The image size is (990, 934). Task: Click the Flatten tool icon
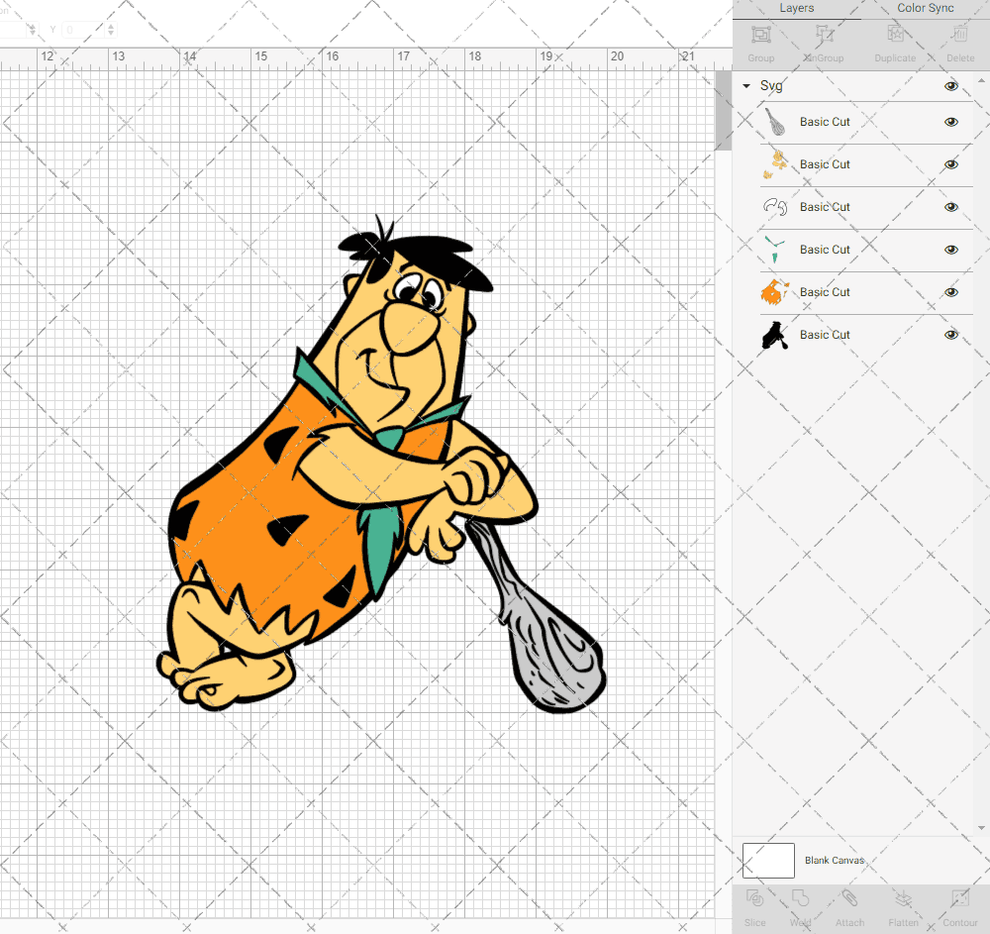click(x=903, y=903)
